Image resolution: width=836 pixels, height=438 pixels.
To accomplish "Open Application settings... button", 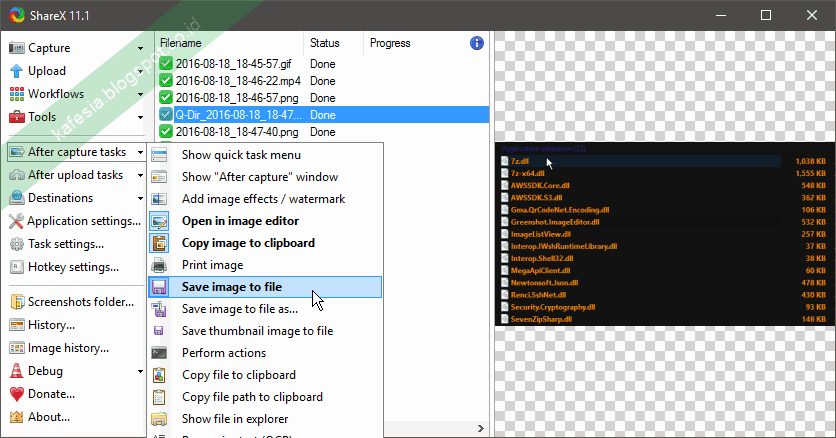I will point(76,221).
